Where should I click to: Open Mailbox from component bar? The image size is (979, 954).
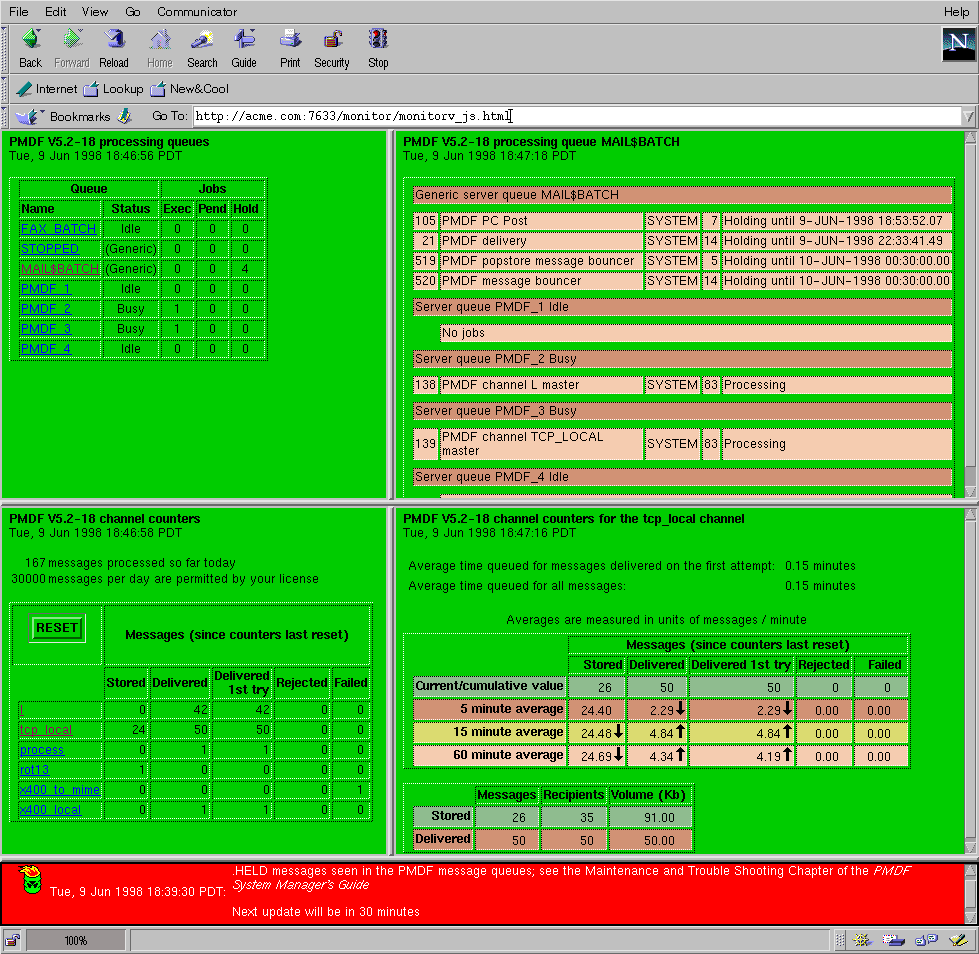[893, 940]
